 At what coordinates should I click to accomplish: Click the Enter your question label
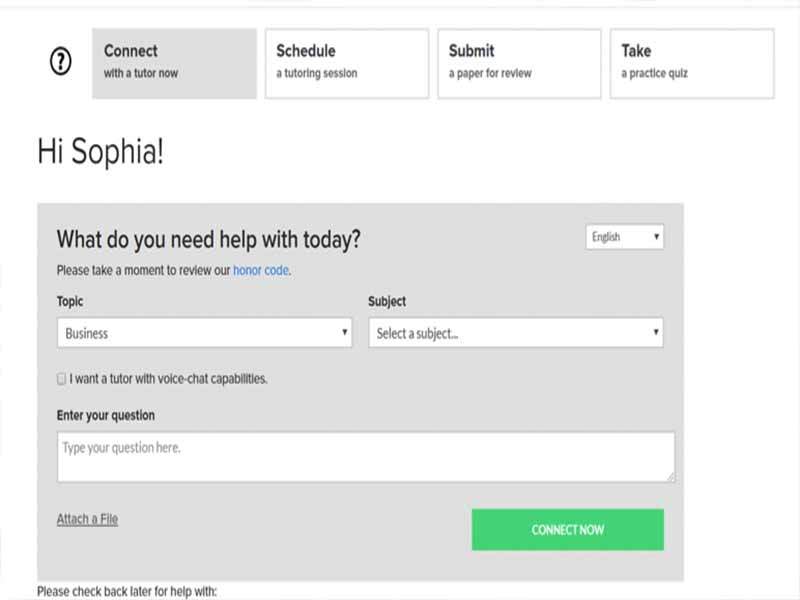click(x=106, y=415)
